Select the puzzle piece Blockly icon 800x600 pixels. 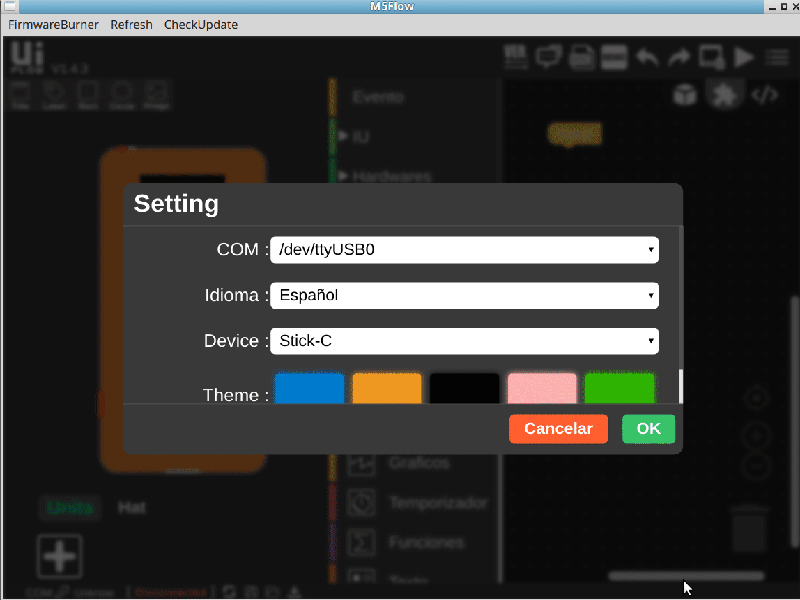coord(724,95)
